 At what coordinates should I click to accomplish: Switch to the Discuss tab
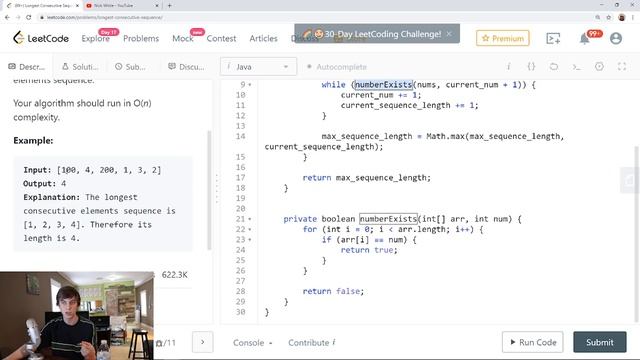point(186,67)
